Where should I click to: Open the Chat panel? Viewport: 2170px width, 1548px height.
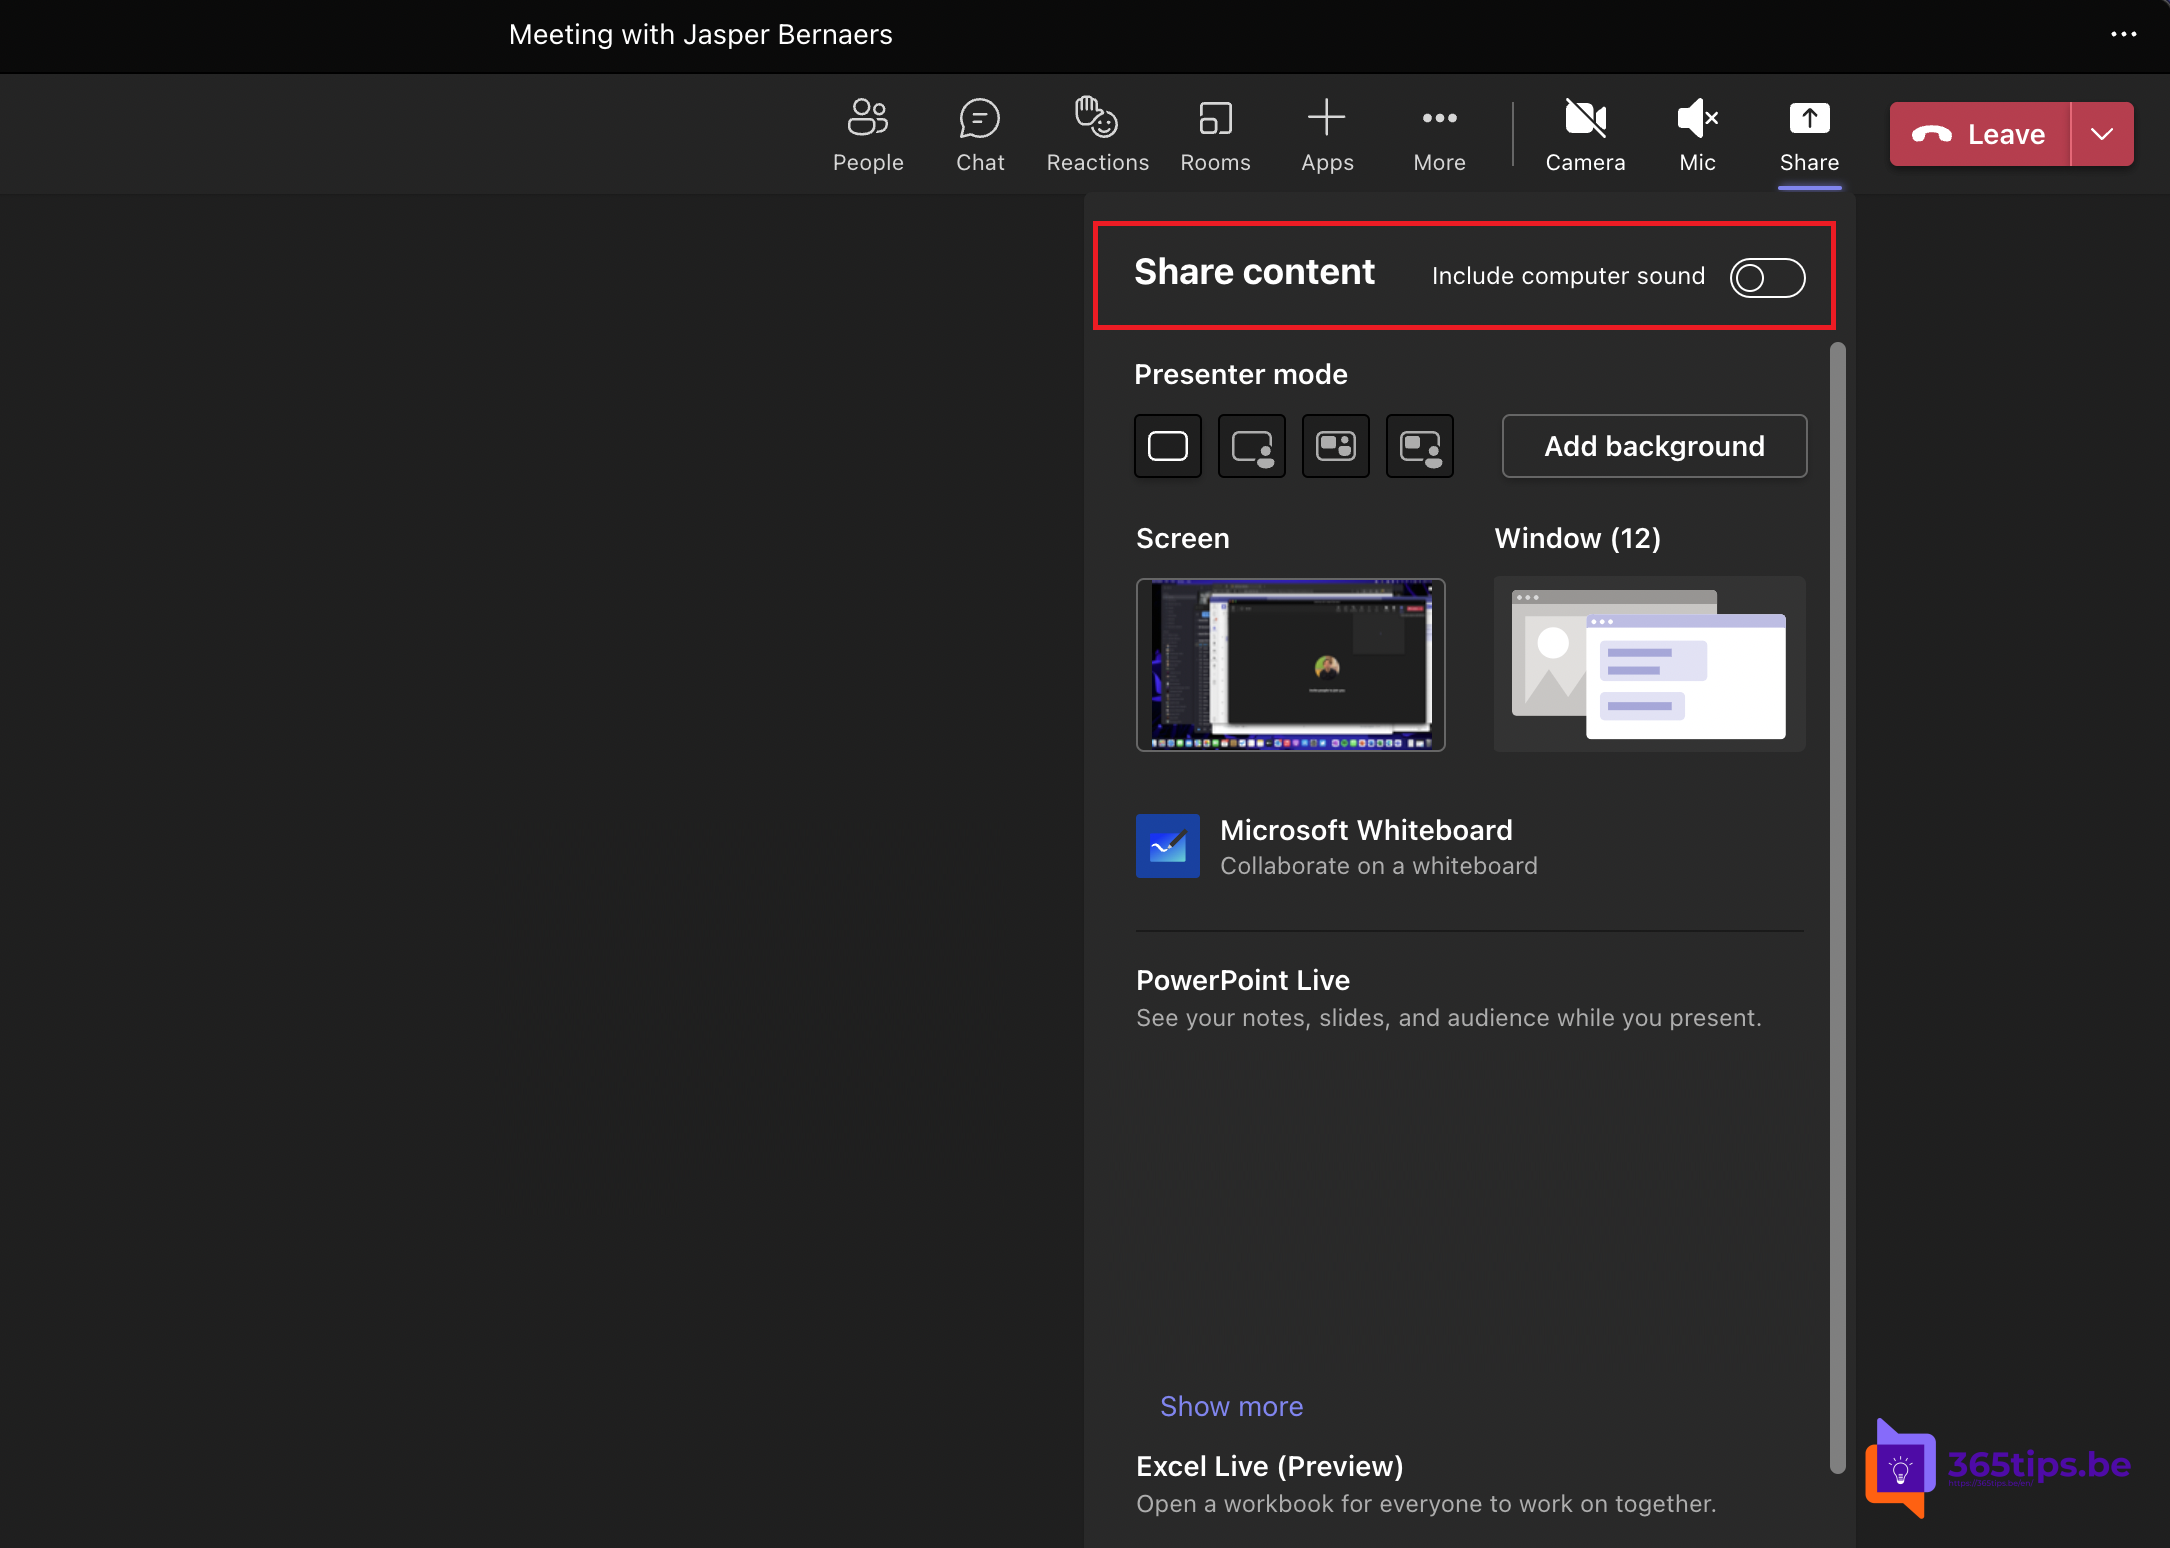pyautogui.click(x=980, y=134)
